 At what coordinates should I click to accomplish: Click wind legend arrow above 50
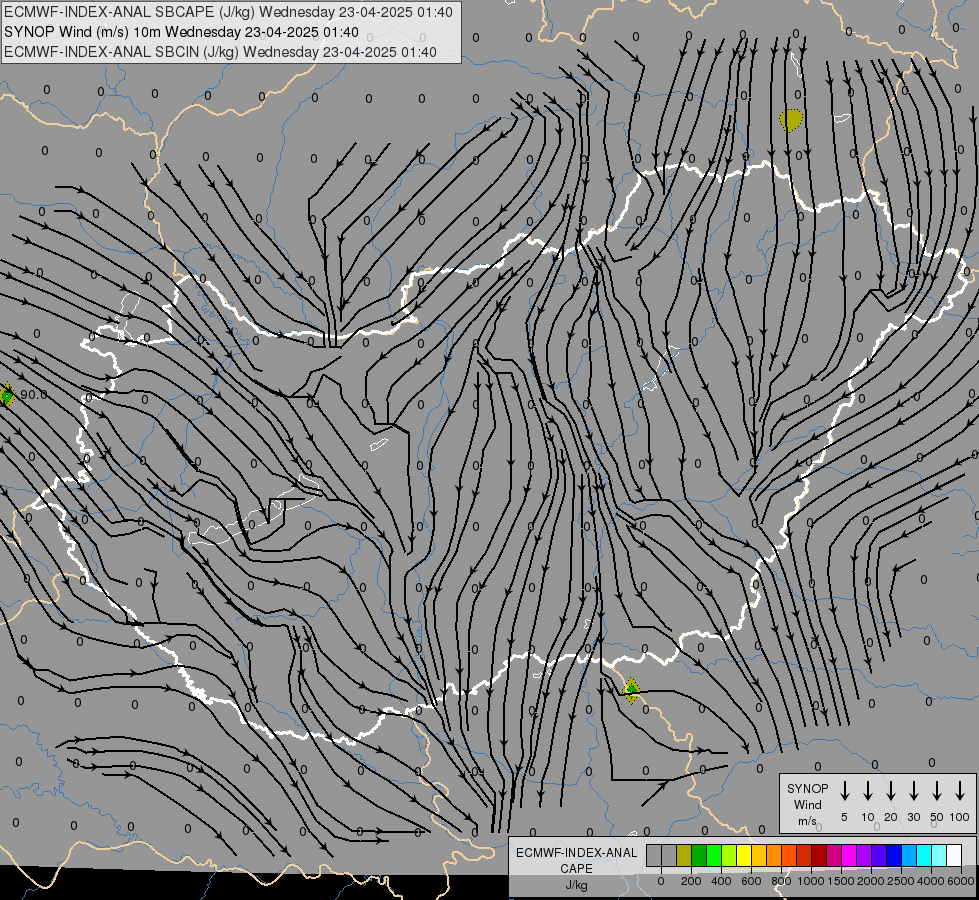(937, 791)
